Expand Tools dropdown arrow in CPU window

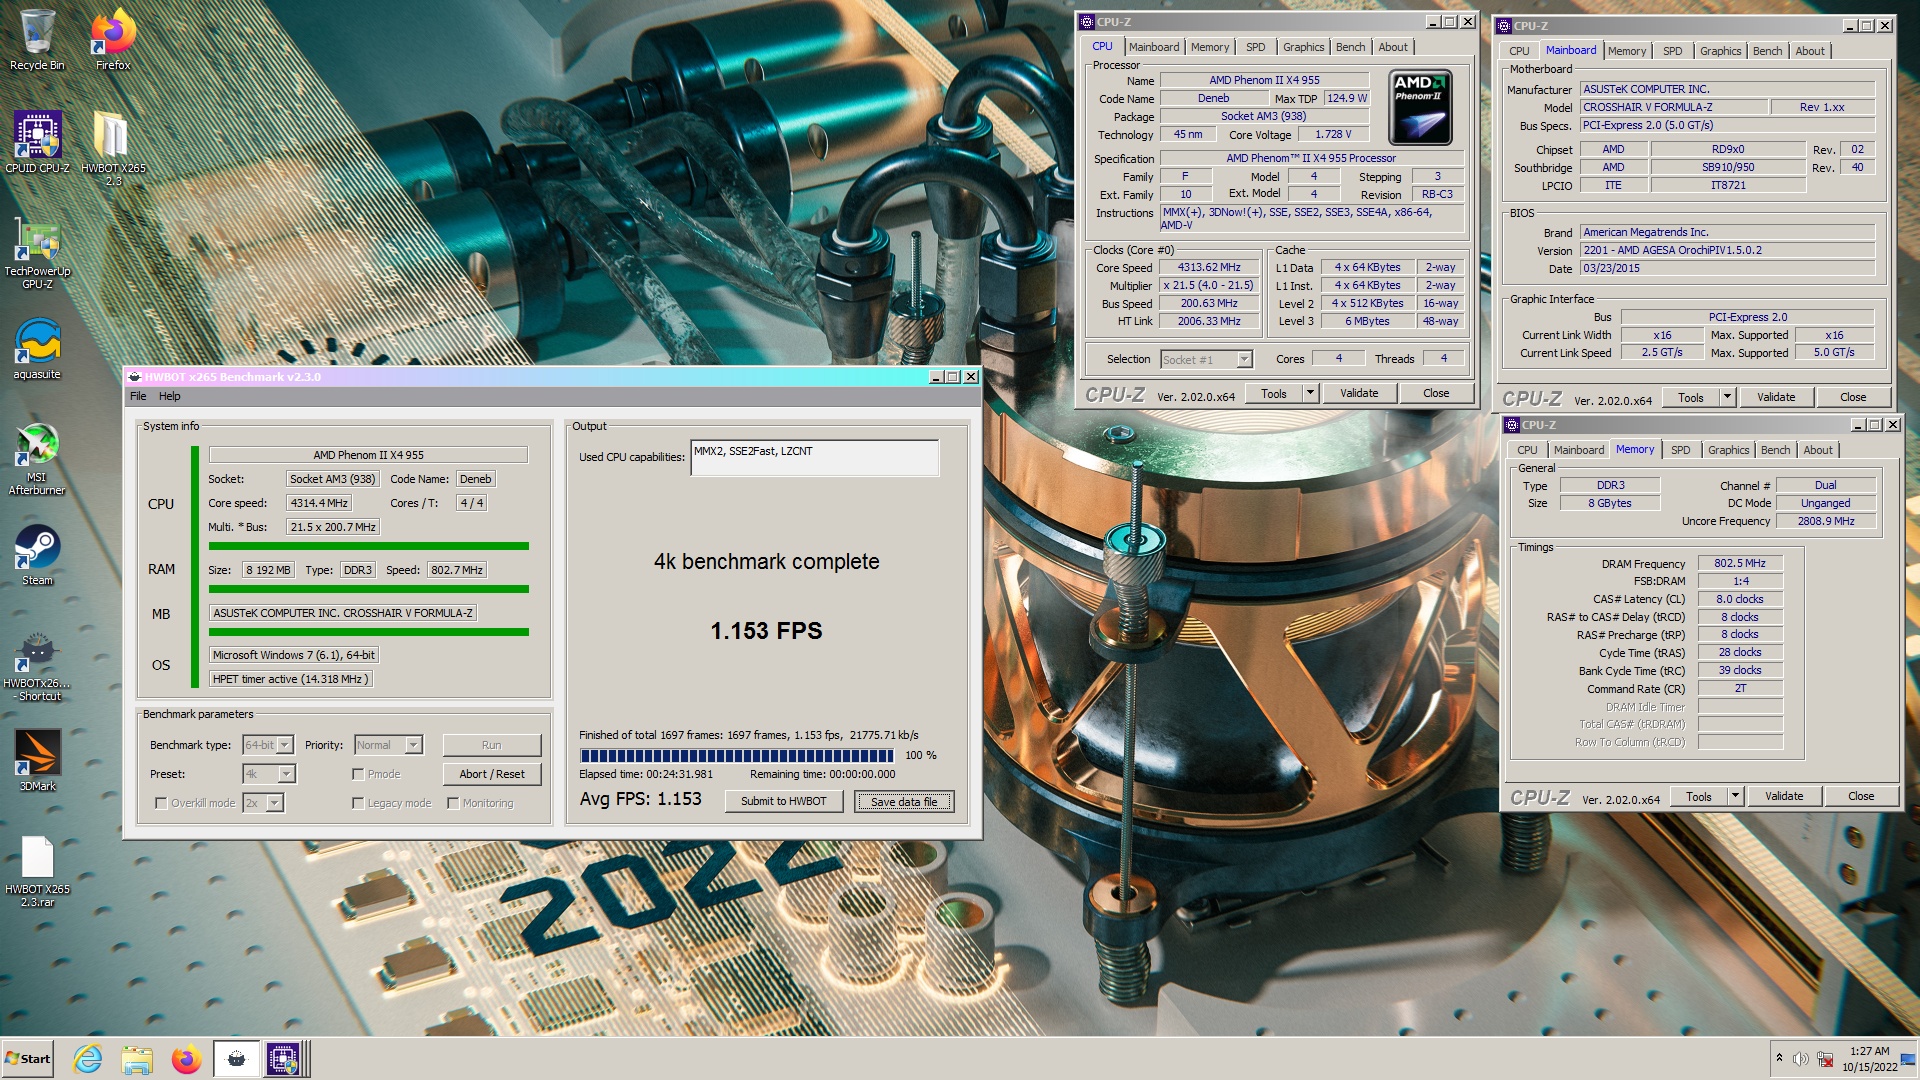click(x=1310, y=393)
